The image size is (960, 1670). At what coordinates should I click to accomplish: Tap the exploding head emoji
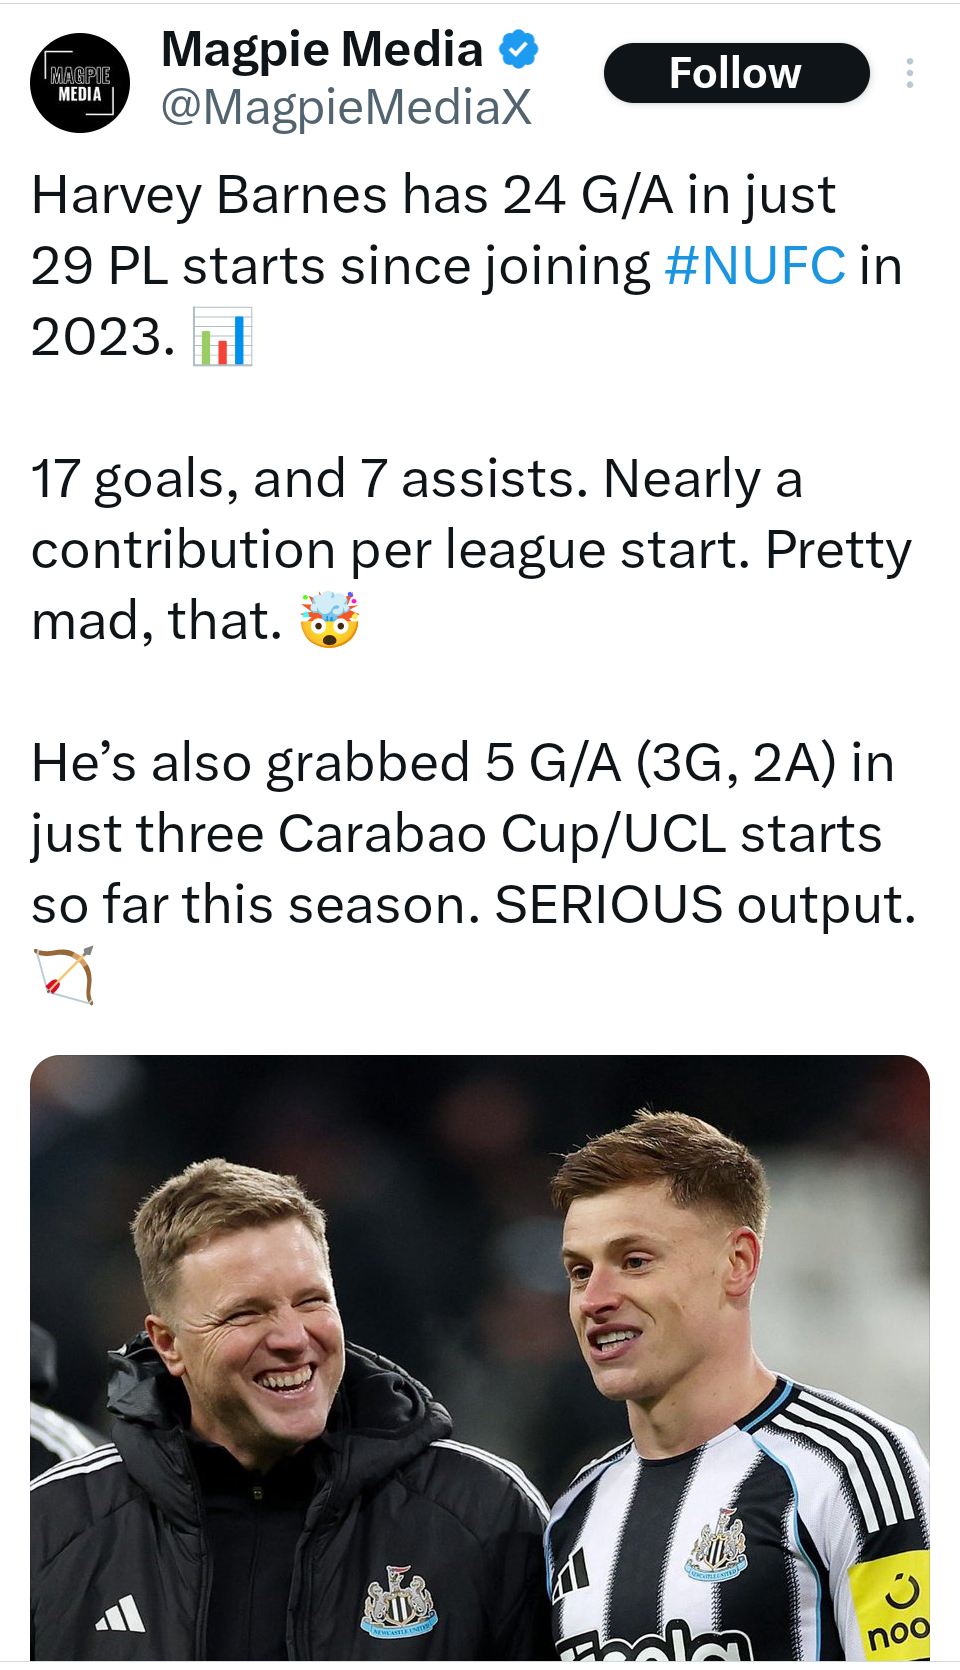click(329, 620)
